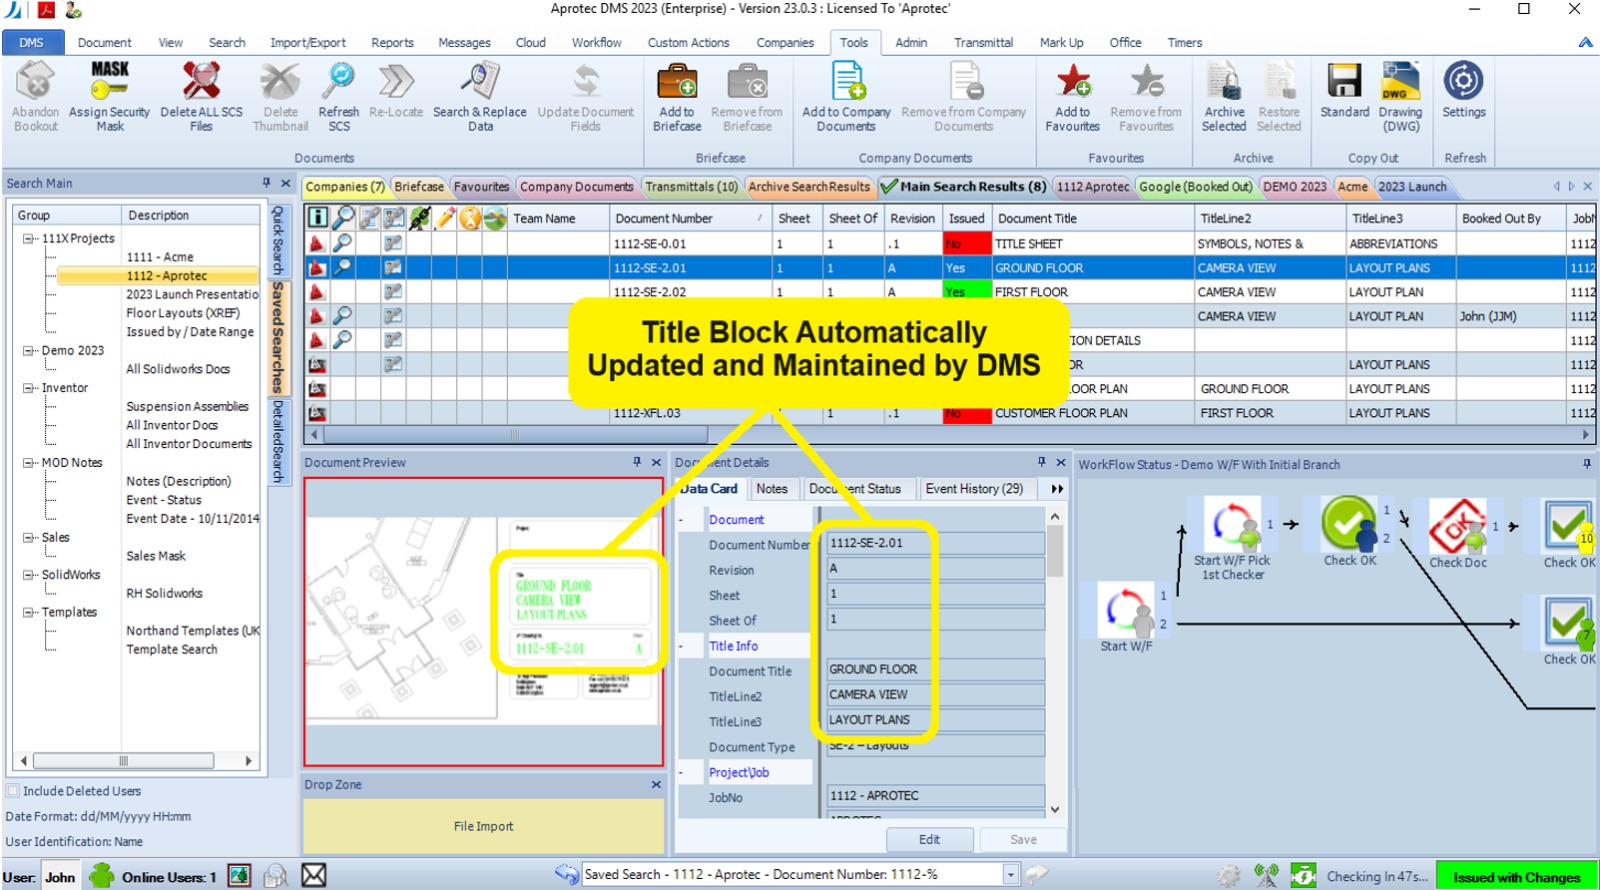Open the Transmittal ribbon tab

point(983,42)
